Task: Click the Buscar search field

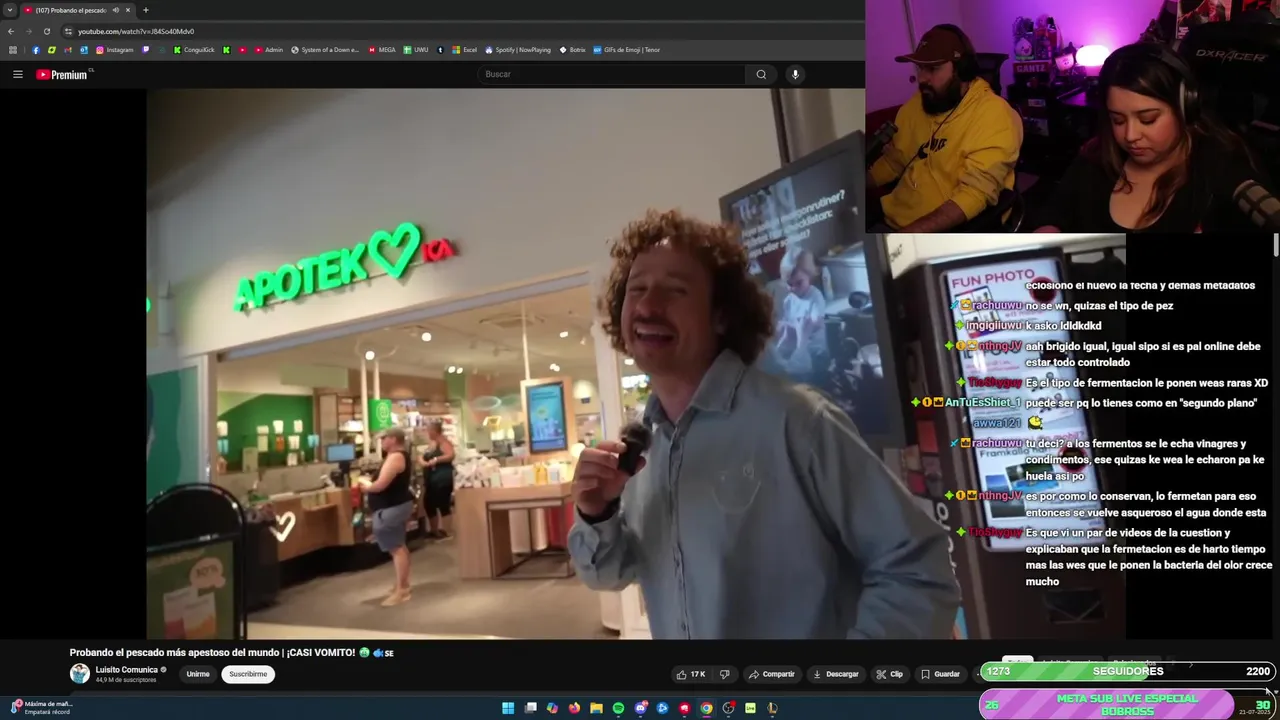Action: 612,74
